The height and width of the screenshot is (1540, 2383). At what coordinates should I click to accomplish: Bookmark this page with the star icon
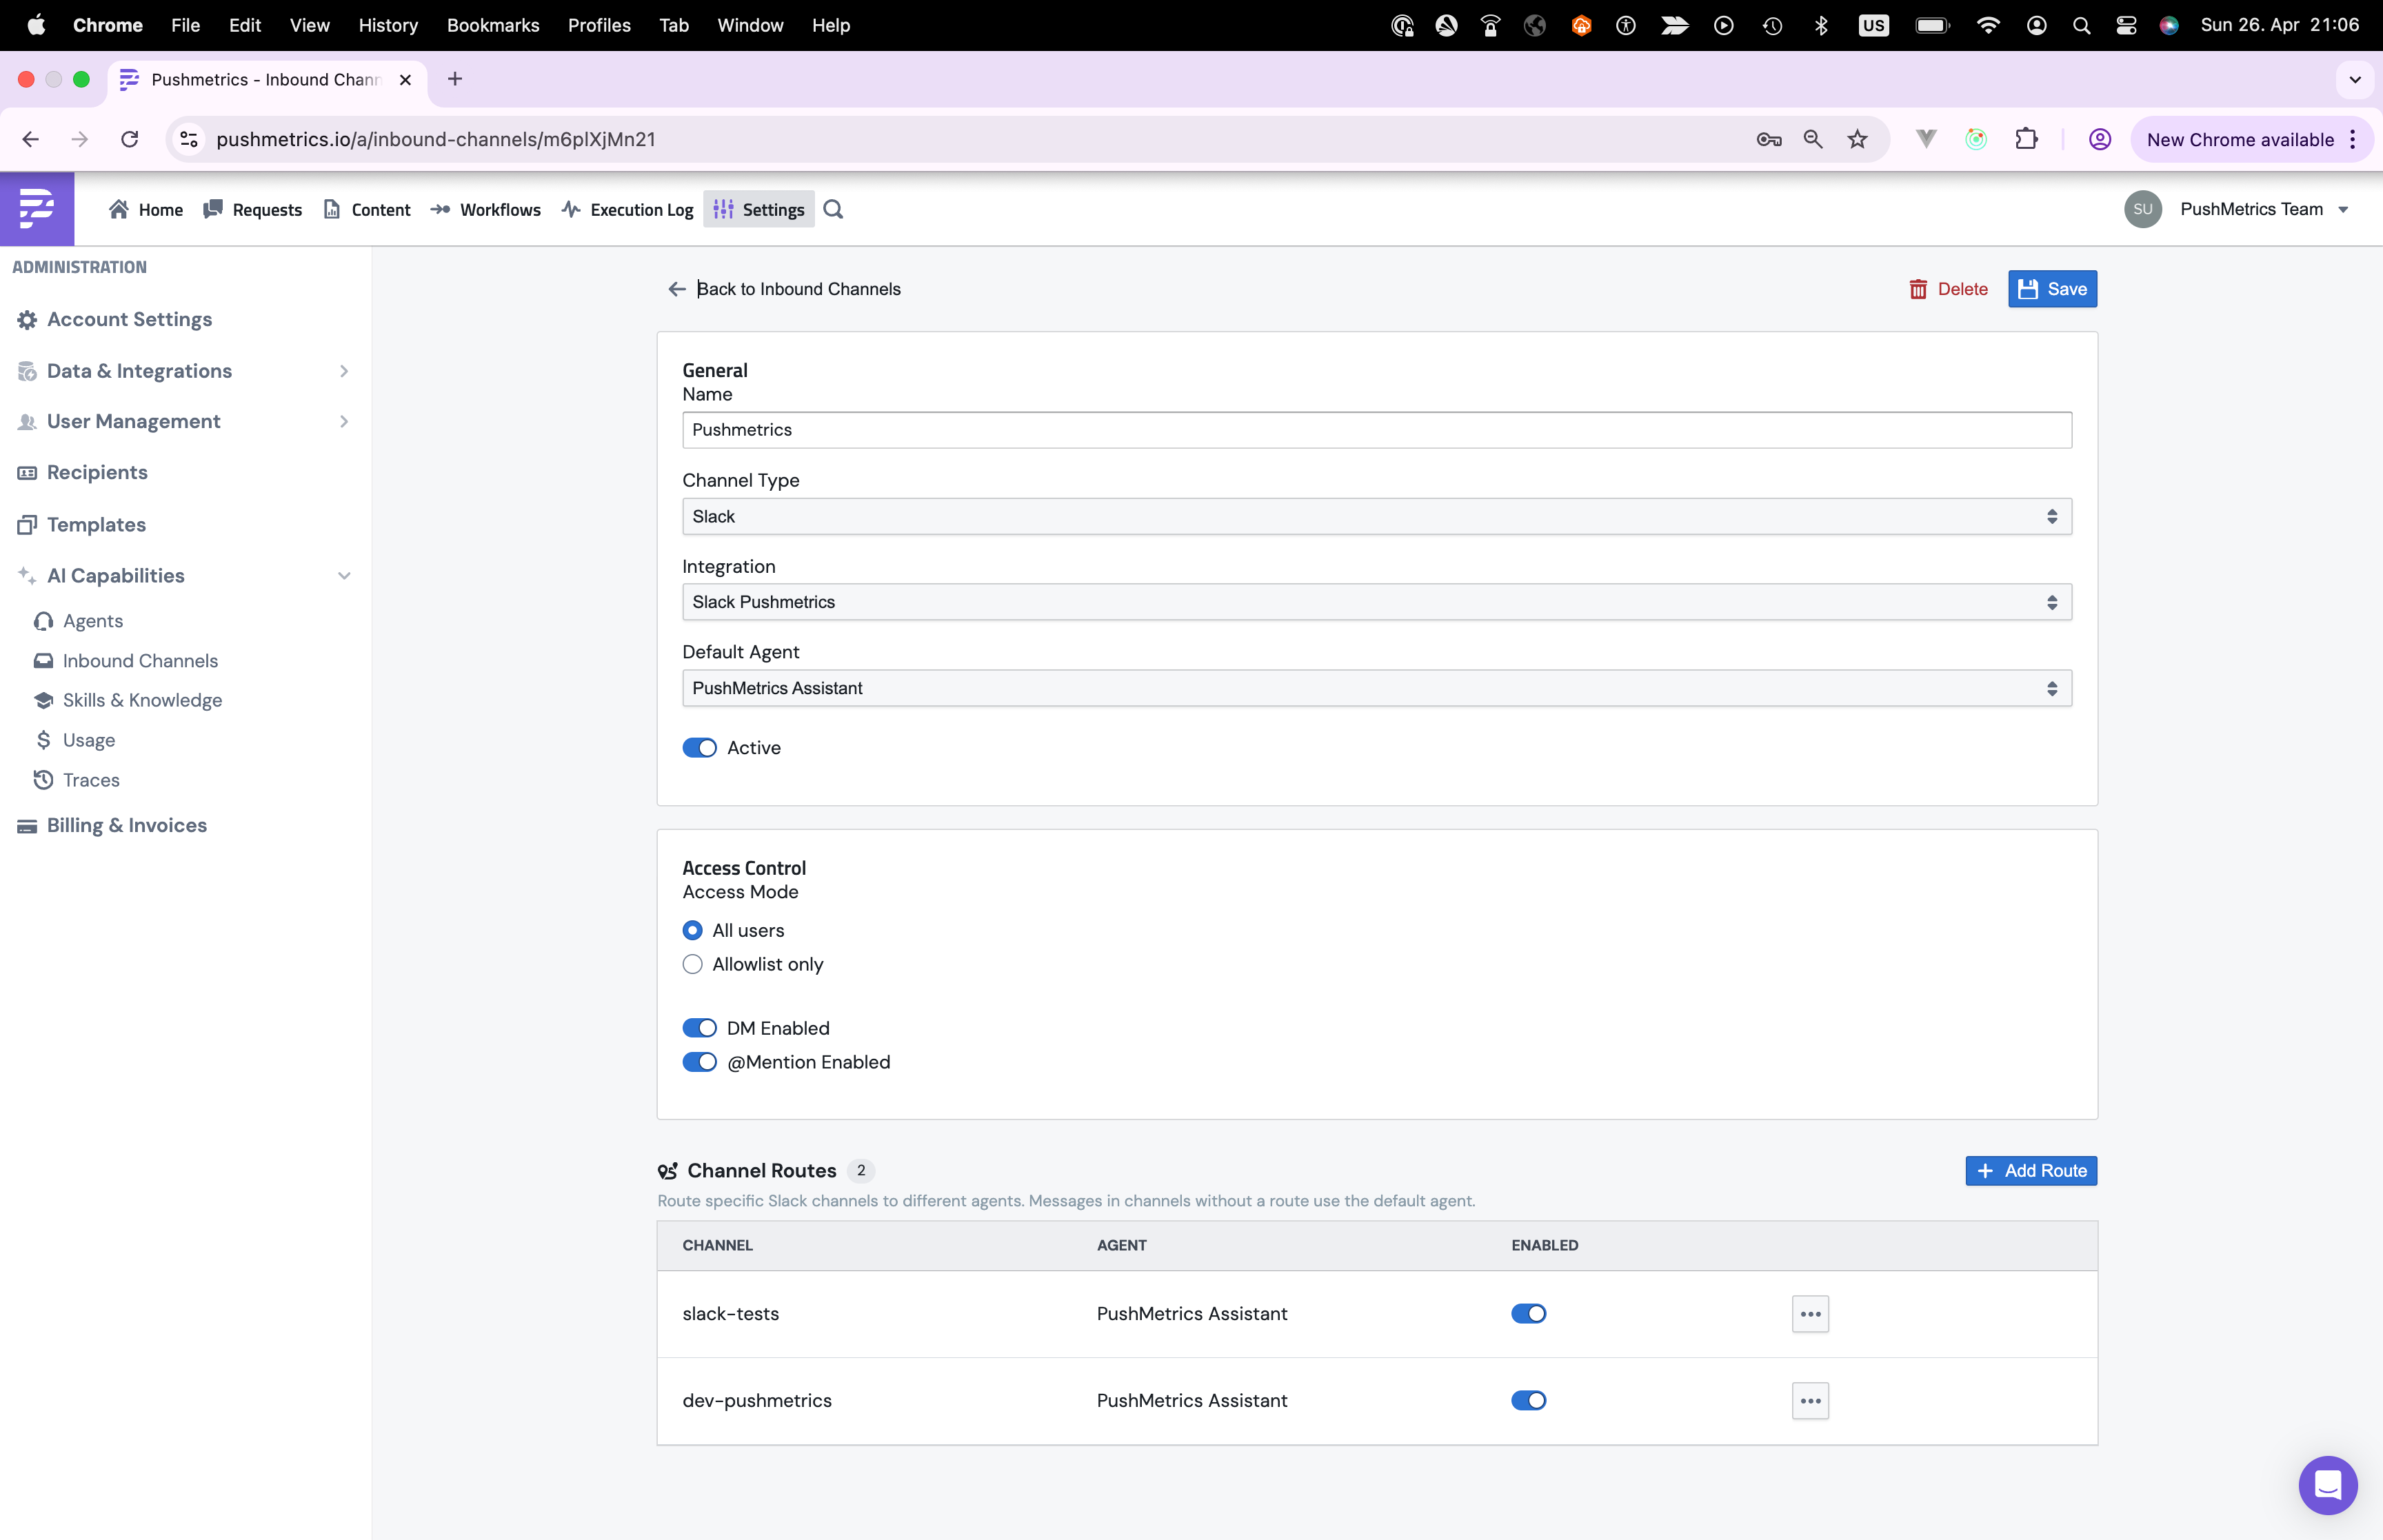point(1857,139)
